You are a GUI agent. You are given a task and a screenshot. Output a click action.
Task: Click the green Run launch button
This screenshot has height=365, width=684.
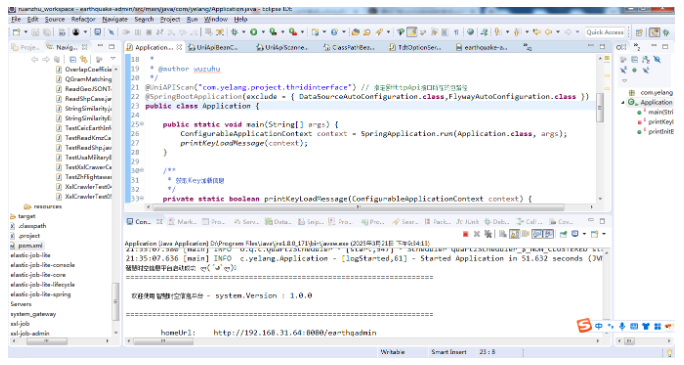coord(253,32)
